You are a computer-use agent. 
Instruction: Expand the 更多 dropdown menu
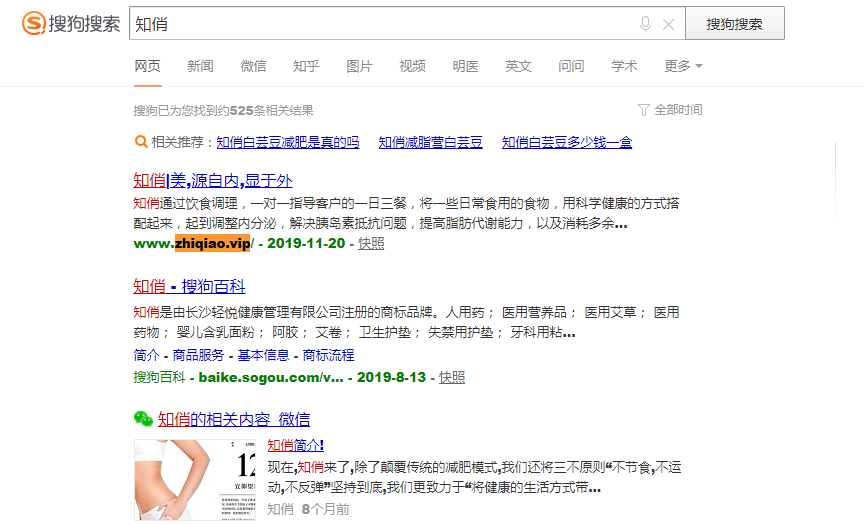[x=683, y=66]
